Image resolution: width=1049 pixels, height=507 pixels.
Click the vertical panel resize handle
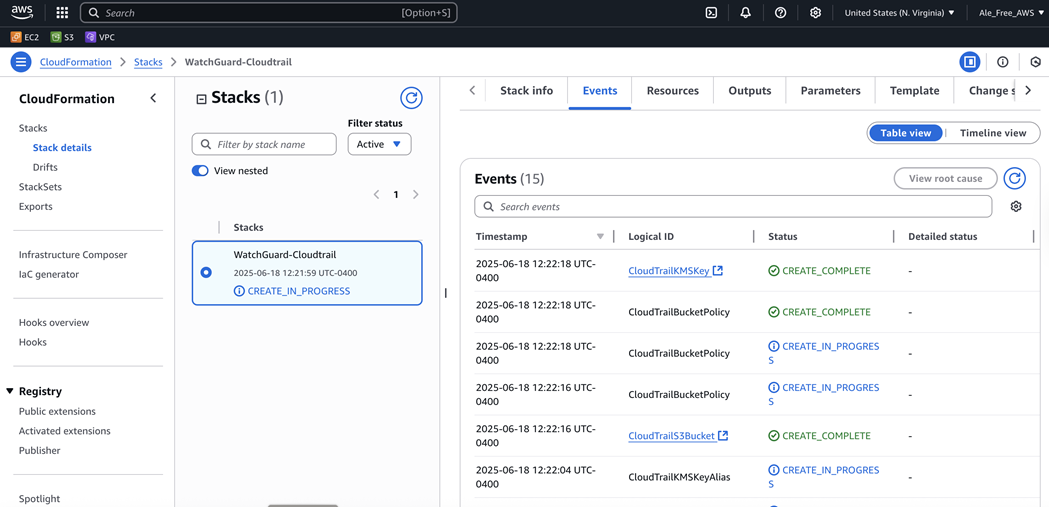pyautogui.click(x=445, y=292)
